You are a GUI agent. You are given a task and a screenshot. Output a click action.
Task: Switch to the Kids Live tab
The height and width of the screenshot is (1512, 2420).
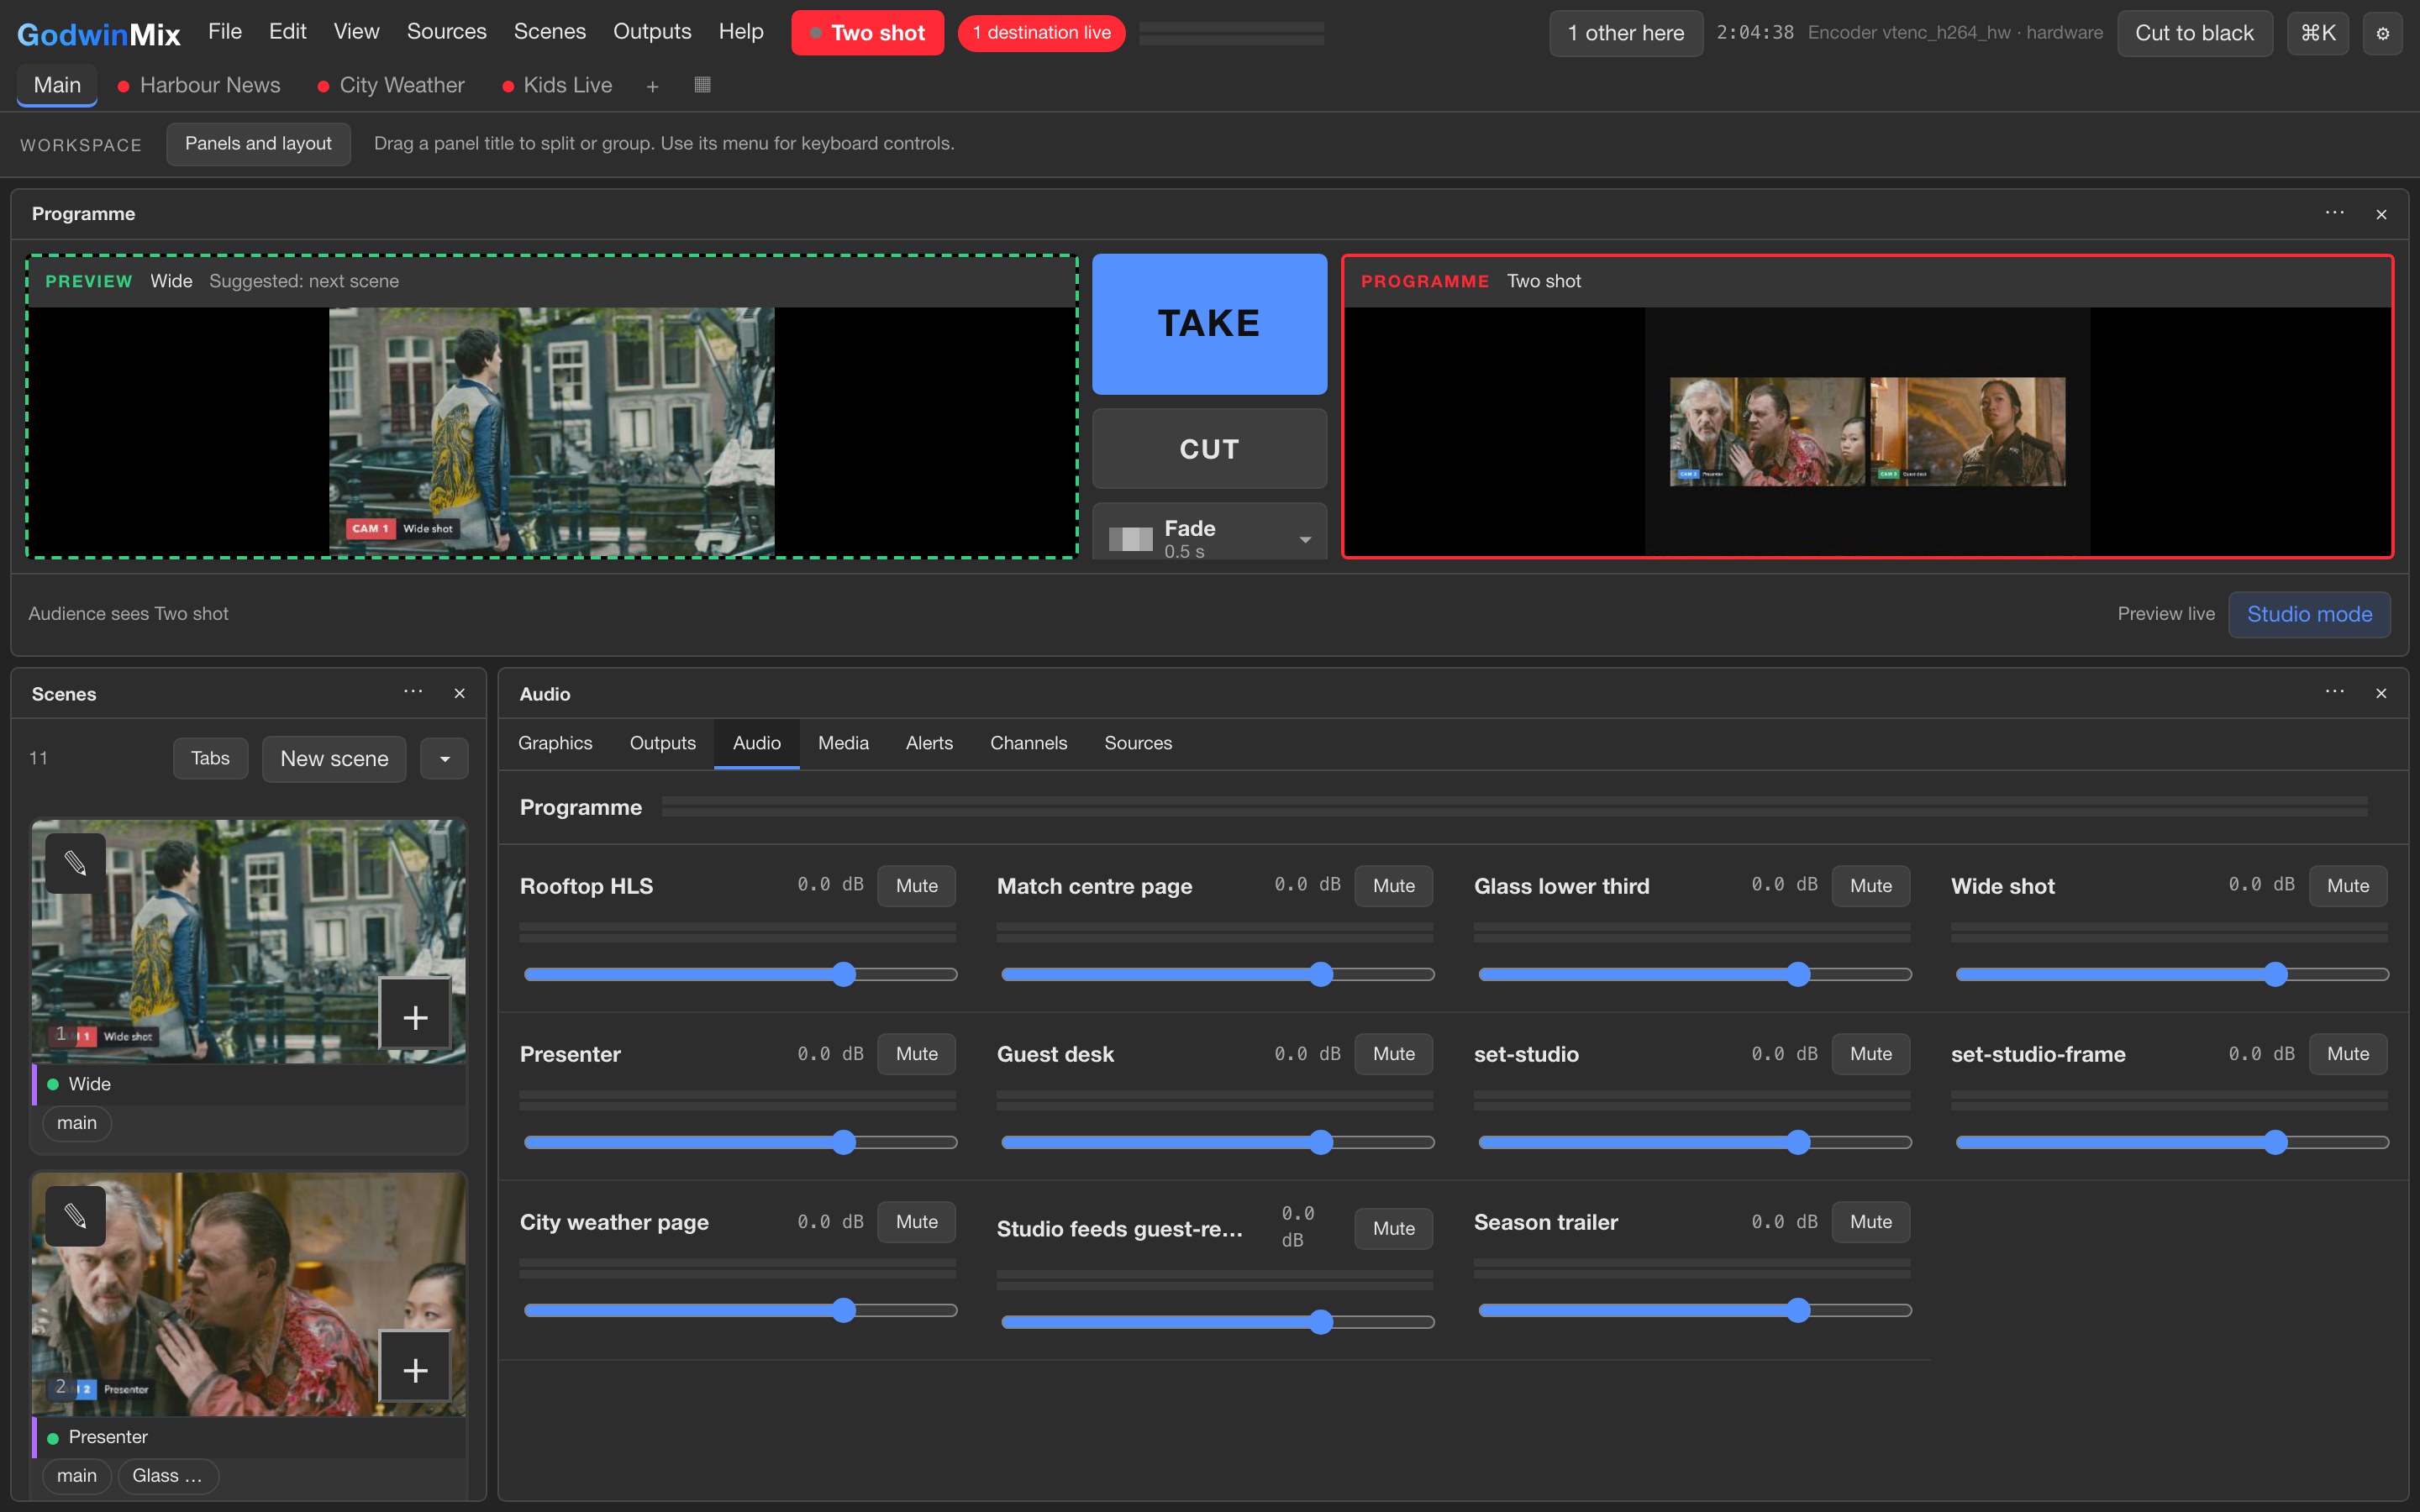557,86
